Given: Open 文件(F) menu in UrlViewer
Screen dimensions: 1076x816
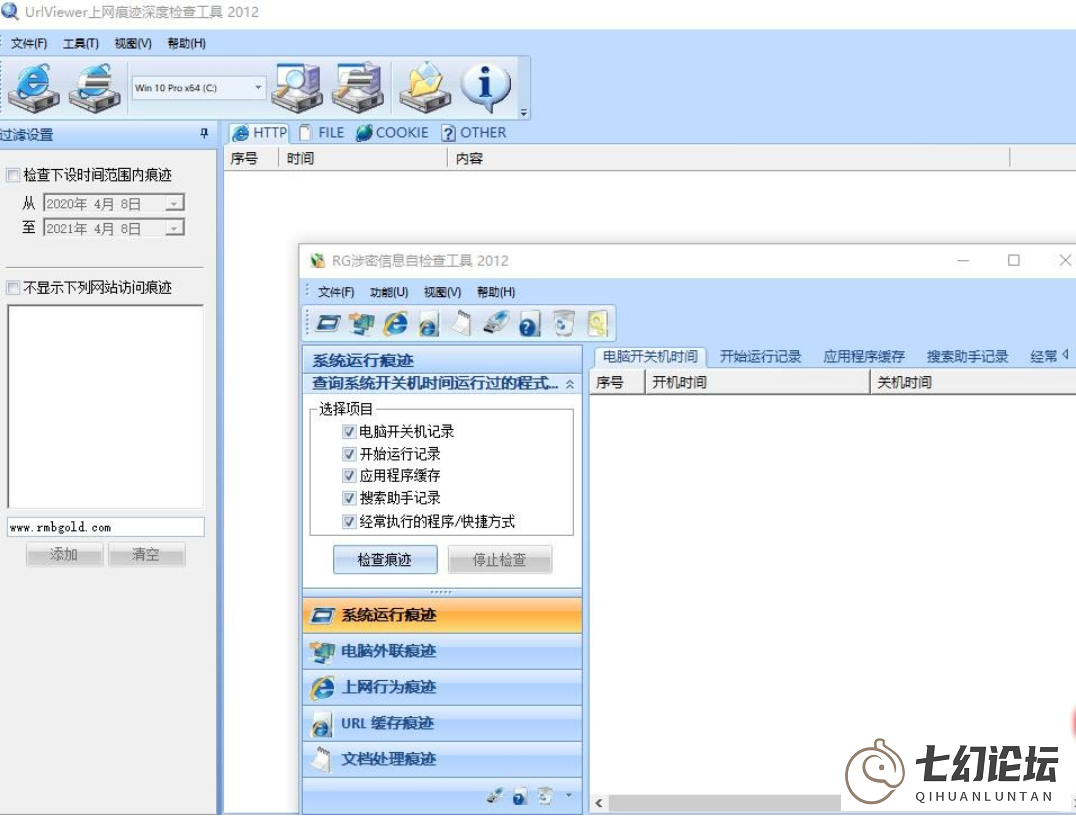Looking at the screenshot, I should [29, 43].
